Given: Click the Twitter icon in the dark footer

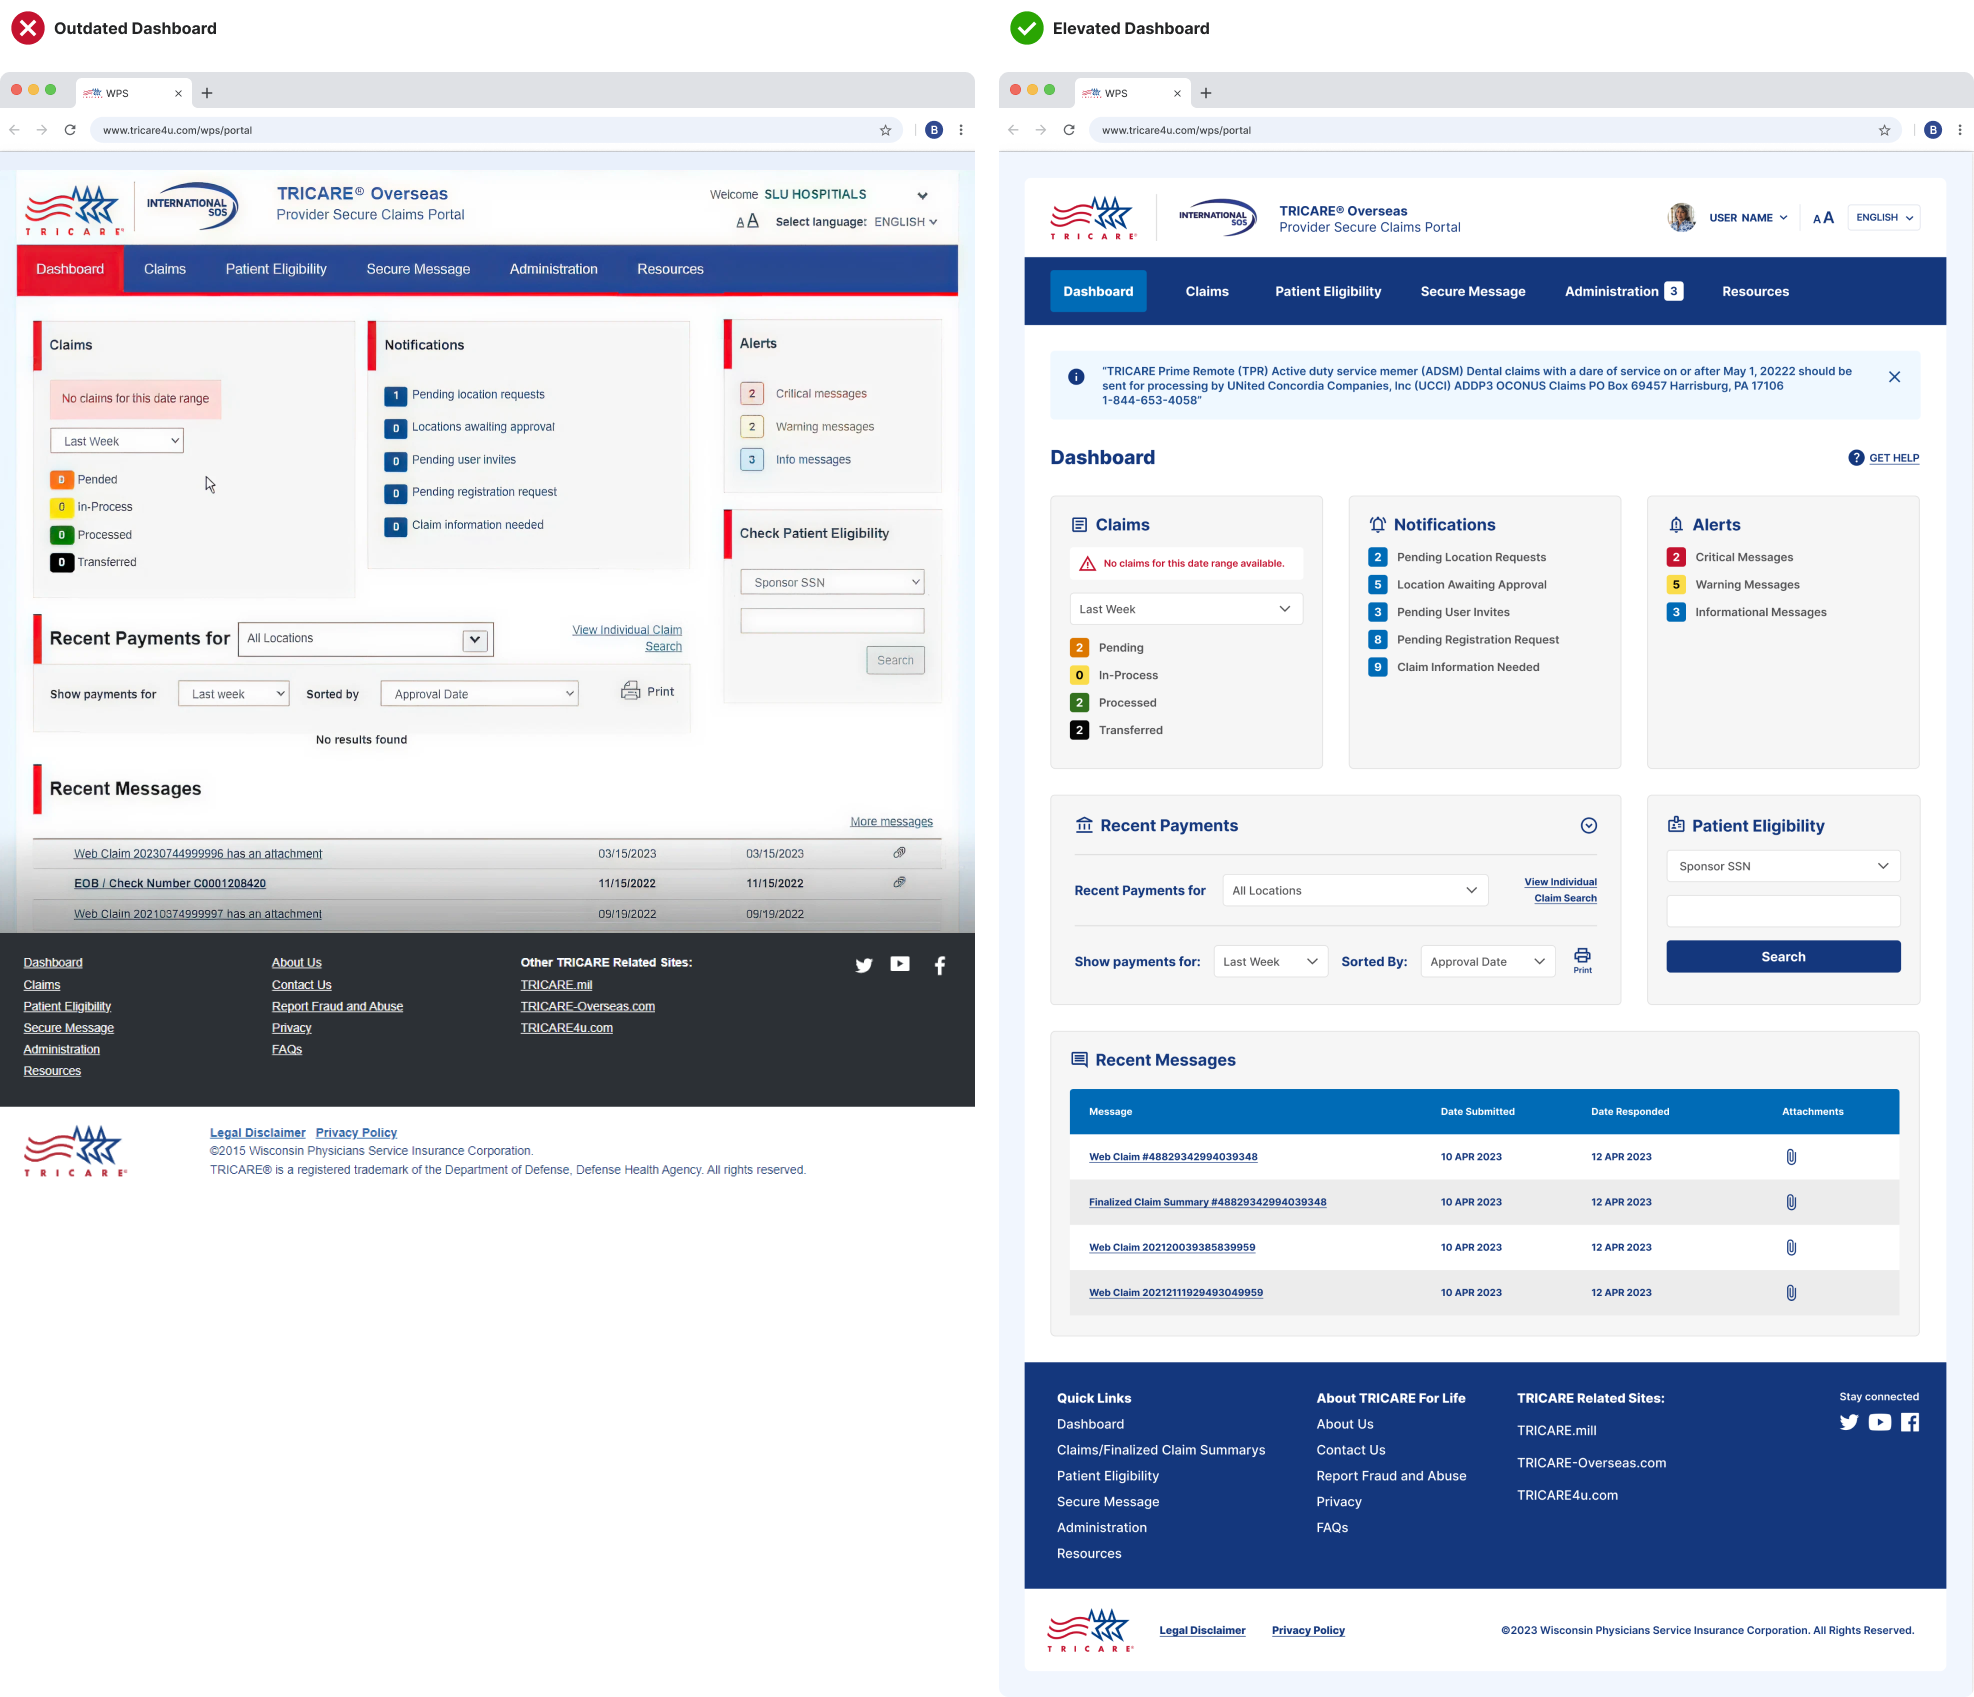Looking at the screenshot, I should tap(864, 965).
